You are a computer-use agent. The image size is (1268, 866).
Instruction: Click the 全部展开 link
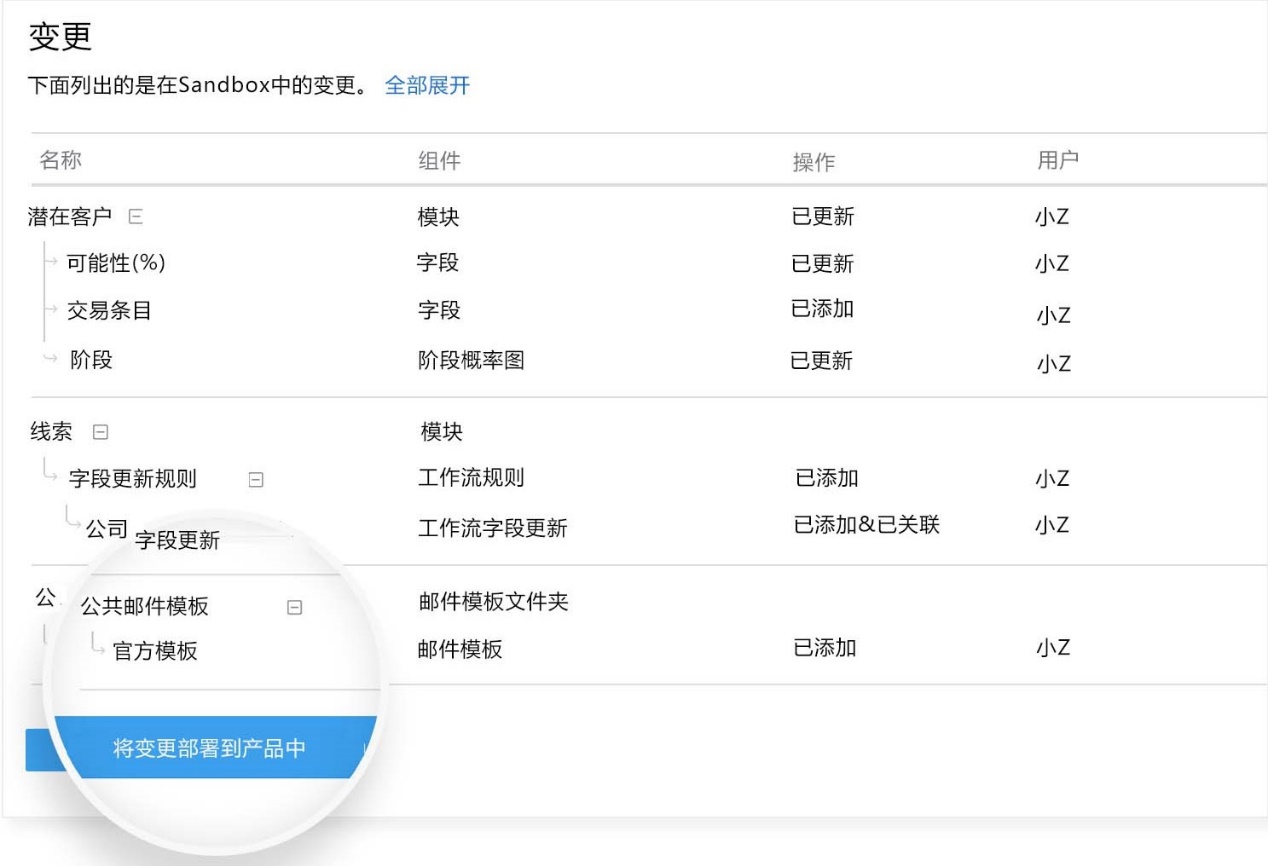(x=427, y=86)
